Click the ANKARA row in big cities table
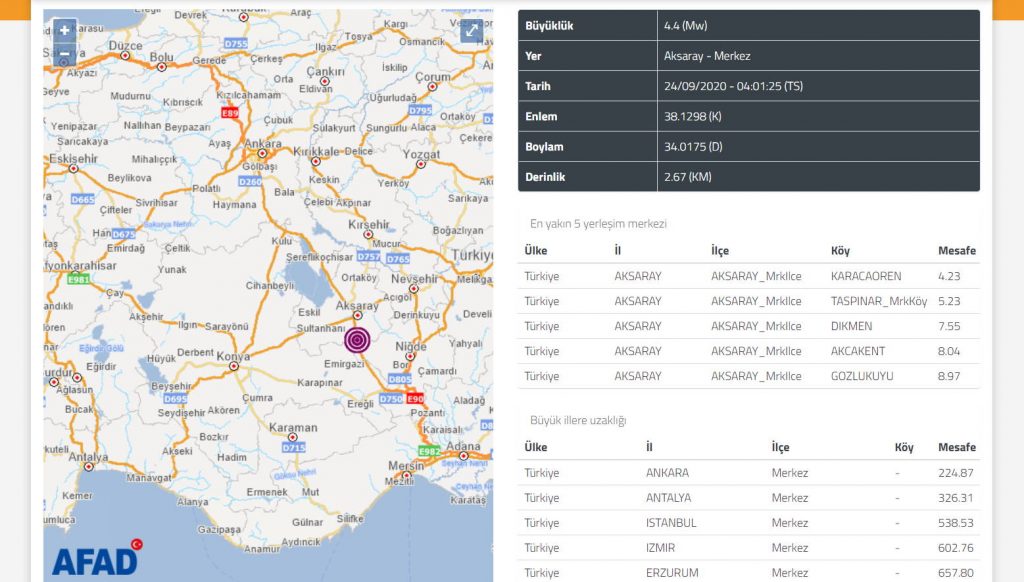Image resolution: width=1024 pixels, height=582 pixels. click(x=748, y=472)
